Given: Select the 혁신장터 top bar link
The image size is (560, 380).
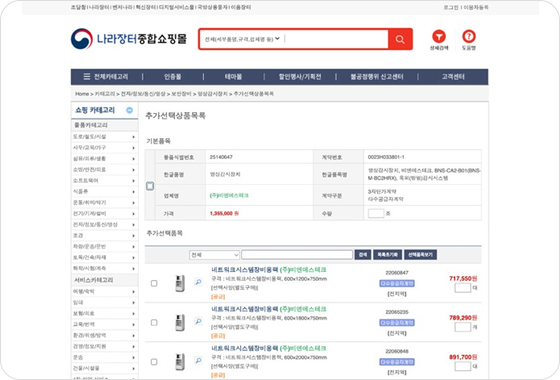Looking at the screenshot, I should point(145,7).
